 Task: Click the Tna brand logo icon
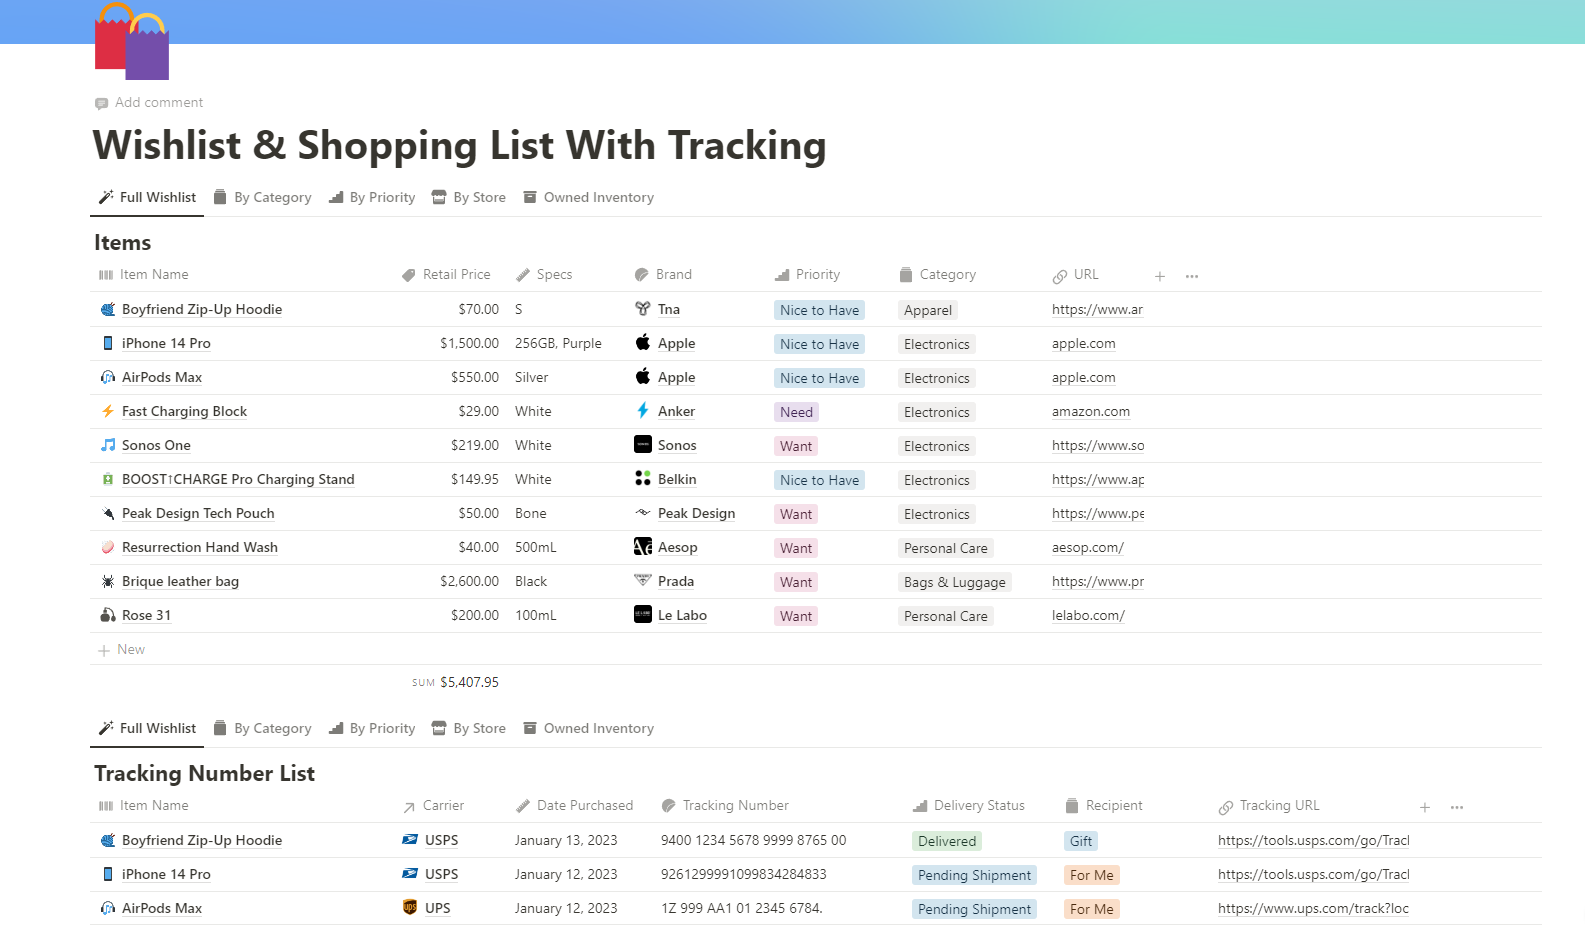pos(643,309)
